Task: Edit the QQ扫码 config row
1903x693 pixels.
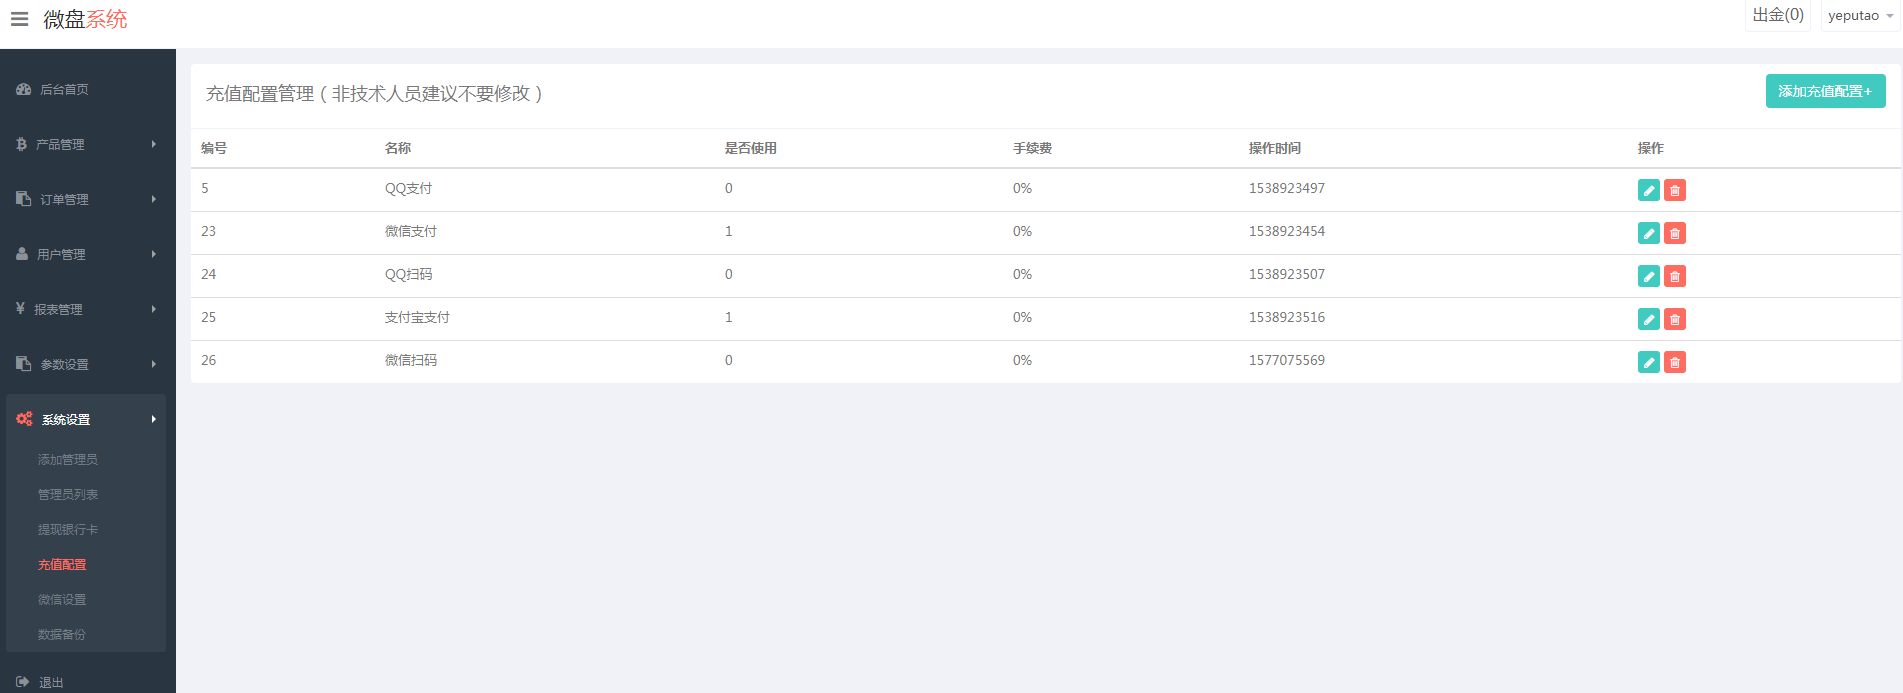Action: [1649, 276]
